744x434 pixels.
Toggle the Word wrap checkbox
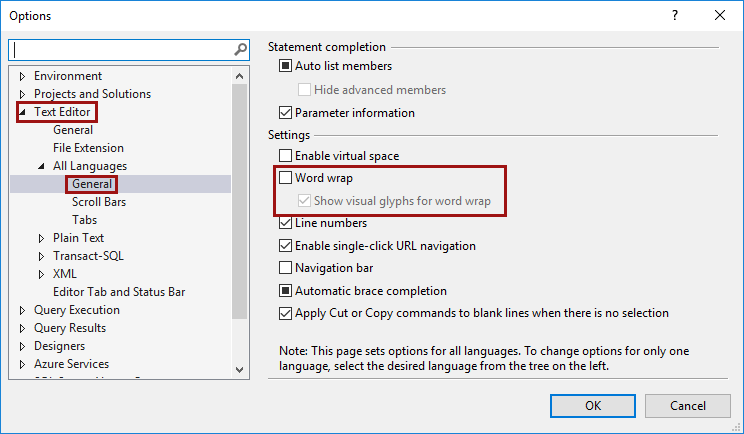[286, 179]
